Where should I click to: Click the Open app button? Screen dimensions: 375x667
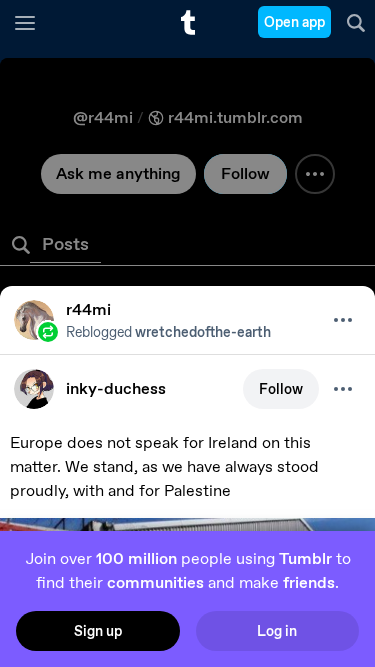point(294,22)
